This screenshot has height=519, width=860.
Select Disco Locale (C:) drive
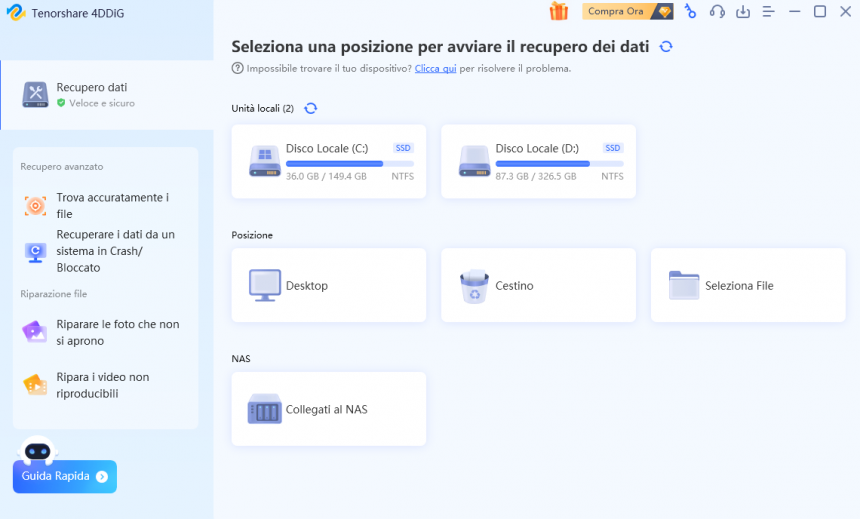click(x=328, y=161)
